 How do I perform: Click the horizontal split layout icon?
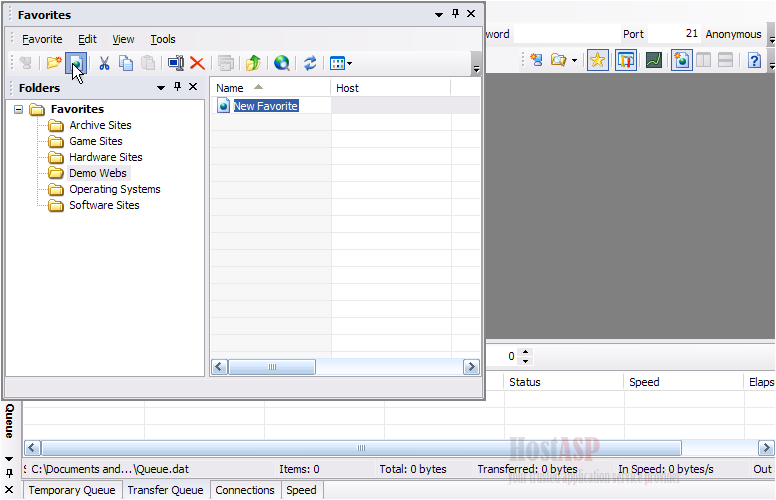725,60
